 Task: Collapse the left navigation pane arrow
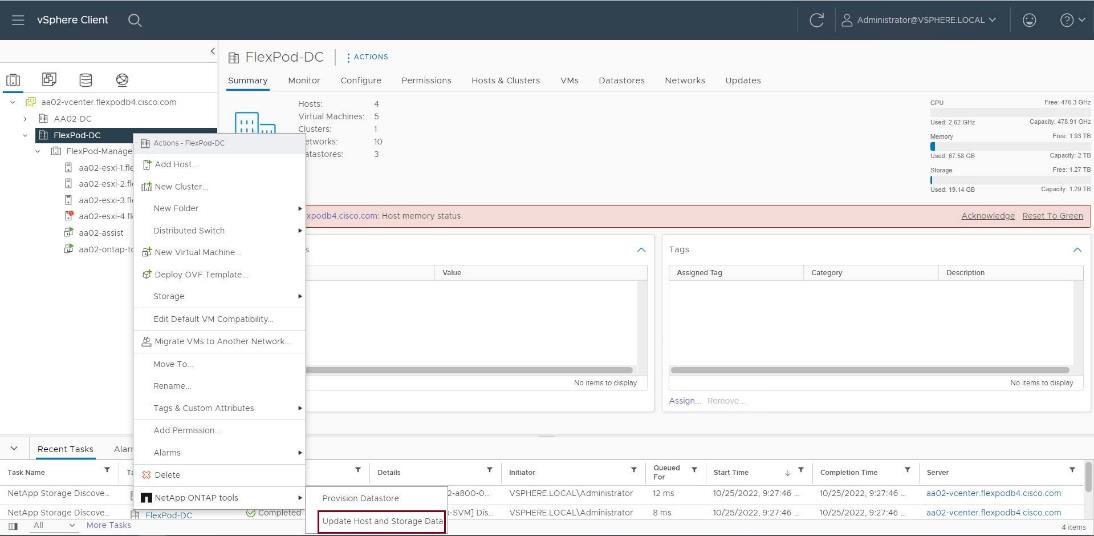(x=213, y=52)
